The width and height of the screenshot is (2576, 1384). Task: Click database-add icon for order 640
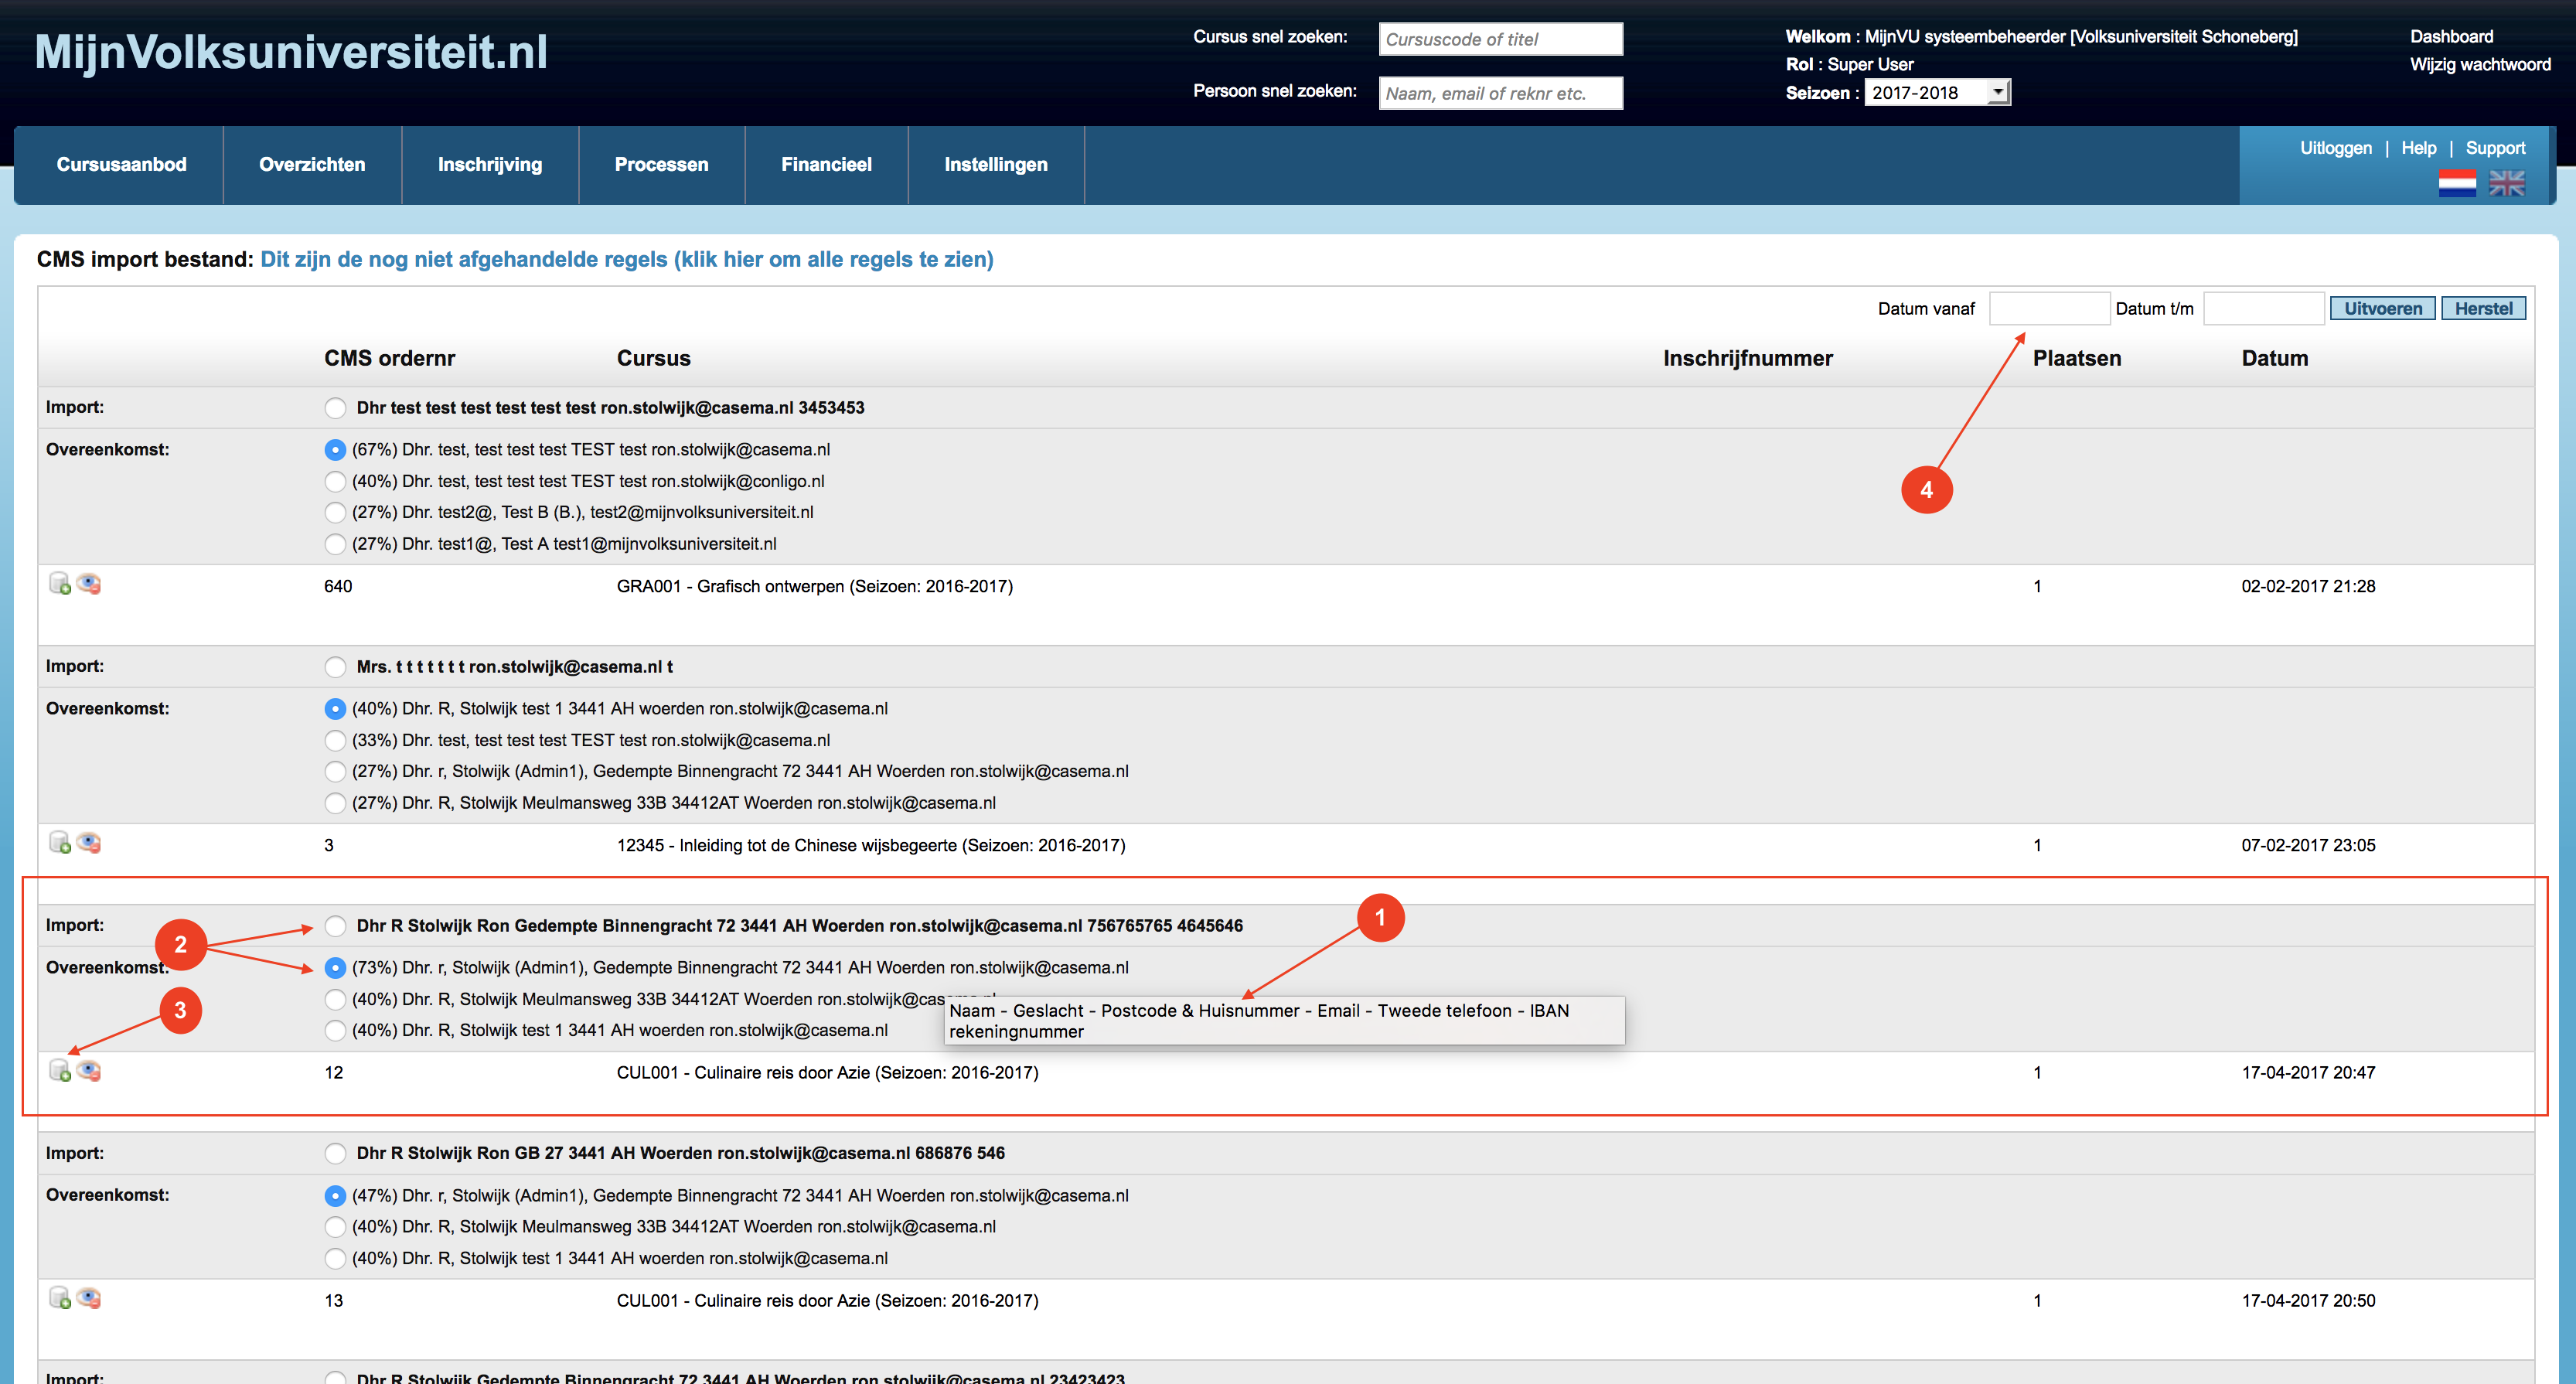click(59, 584)
